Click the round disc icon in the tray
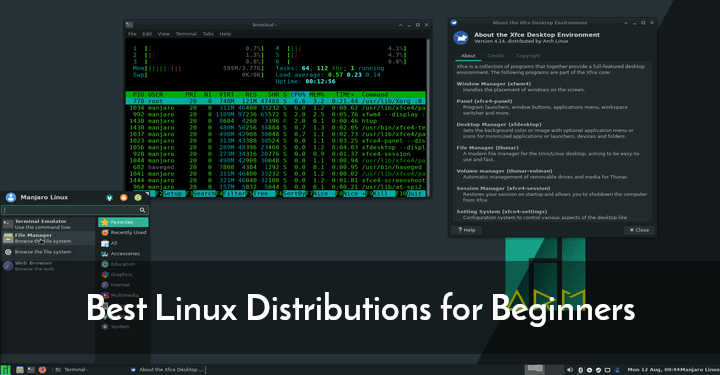The image size is (720, 375). [x=589, y=370]
